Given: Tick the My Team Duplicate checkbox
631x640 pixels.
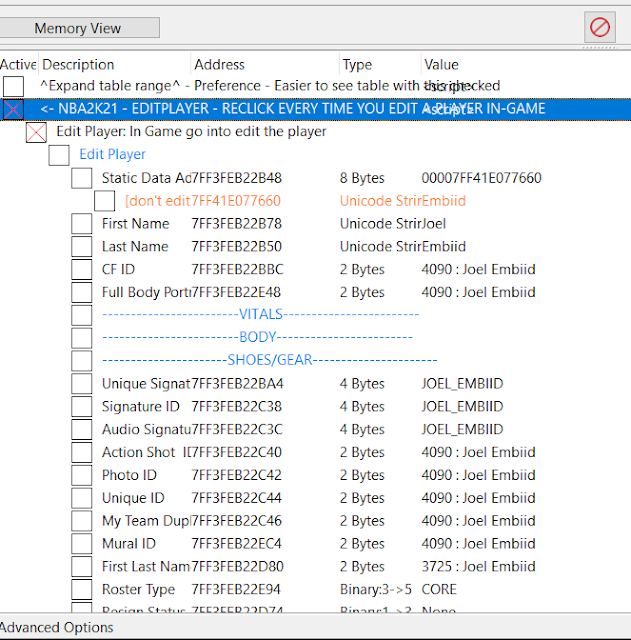Looking at the screenshot, I should (x=82, y=521).
